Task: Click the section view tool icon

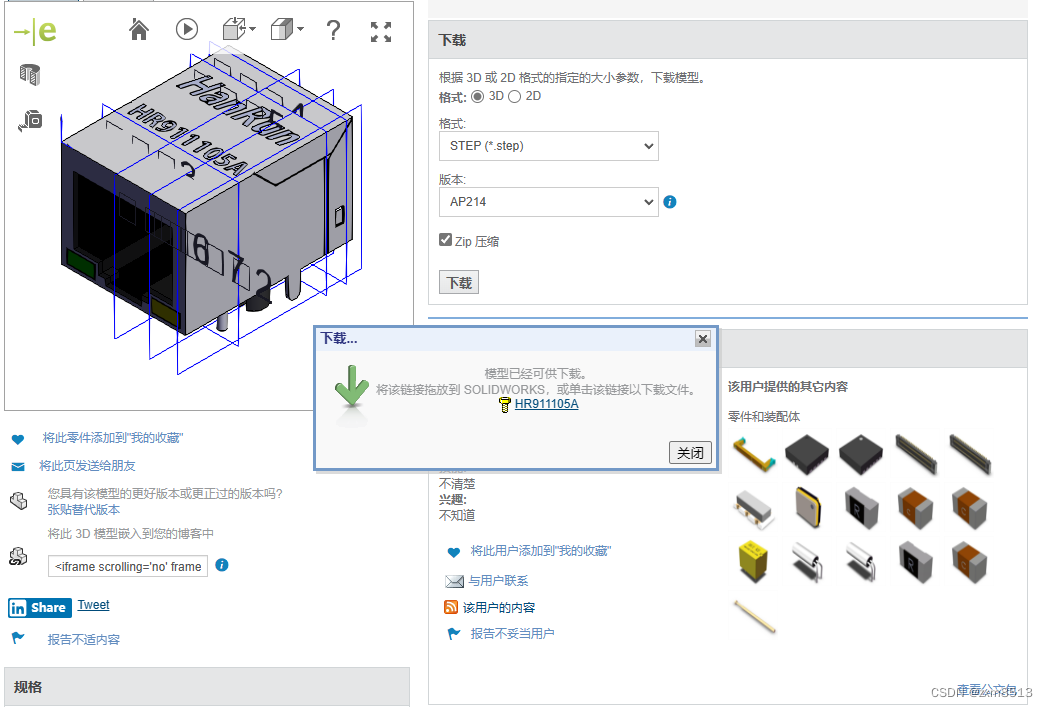Action: pyautogui.click(x=30, y=74)
